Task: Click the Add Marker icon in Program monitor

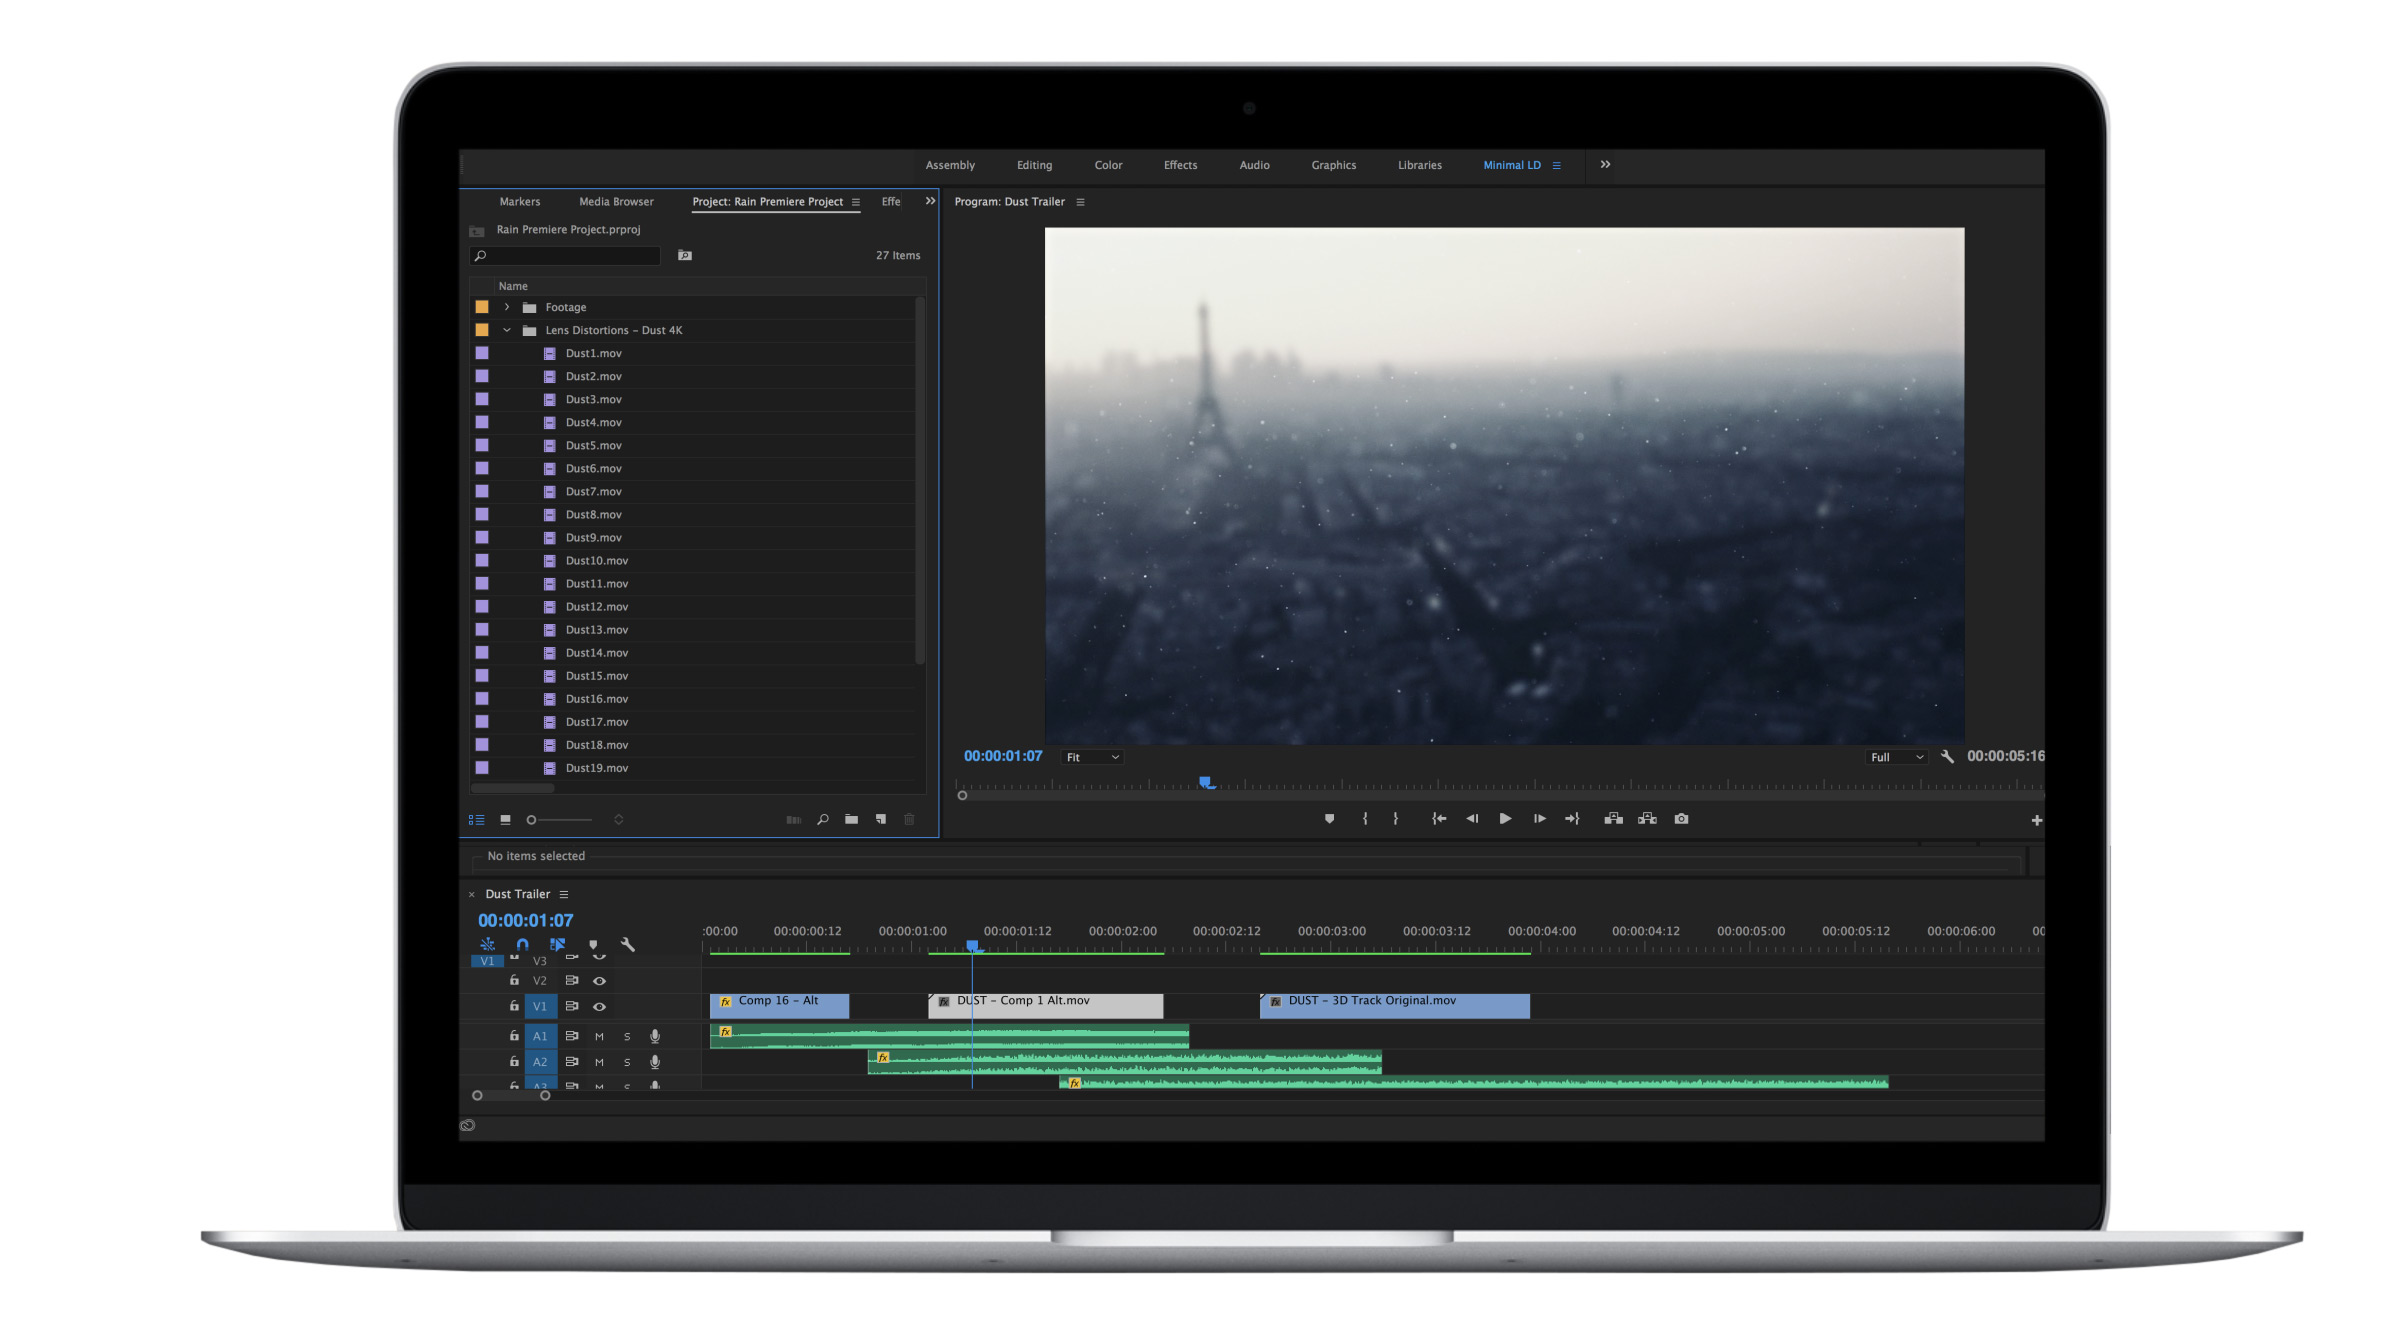Action: (1329, 819)
